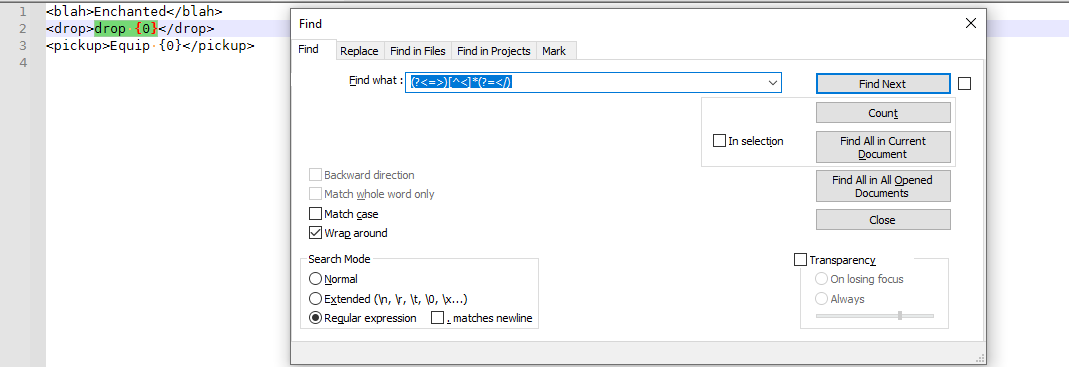1069x367 pixels.
Task: Click line number 4 in the editor margin
Action: pyautogui.click(x=23, y=63)
